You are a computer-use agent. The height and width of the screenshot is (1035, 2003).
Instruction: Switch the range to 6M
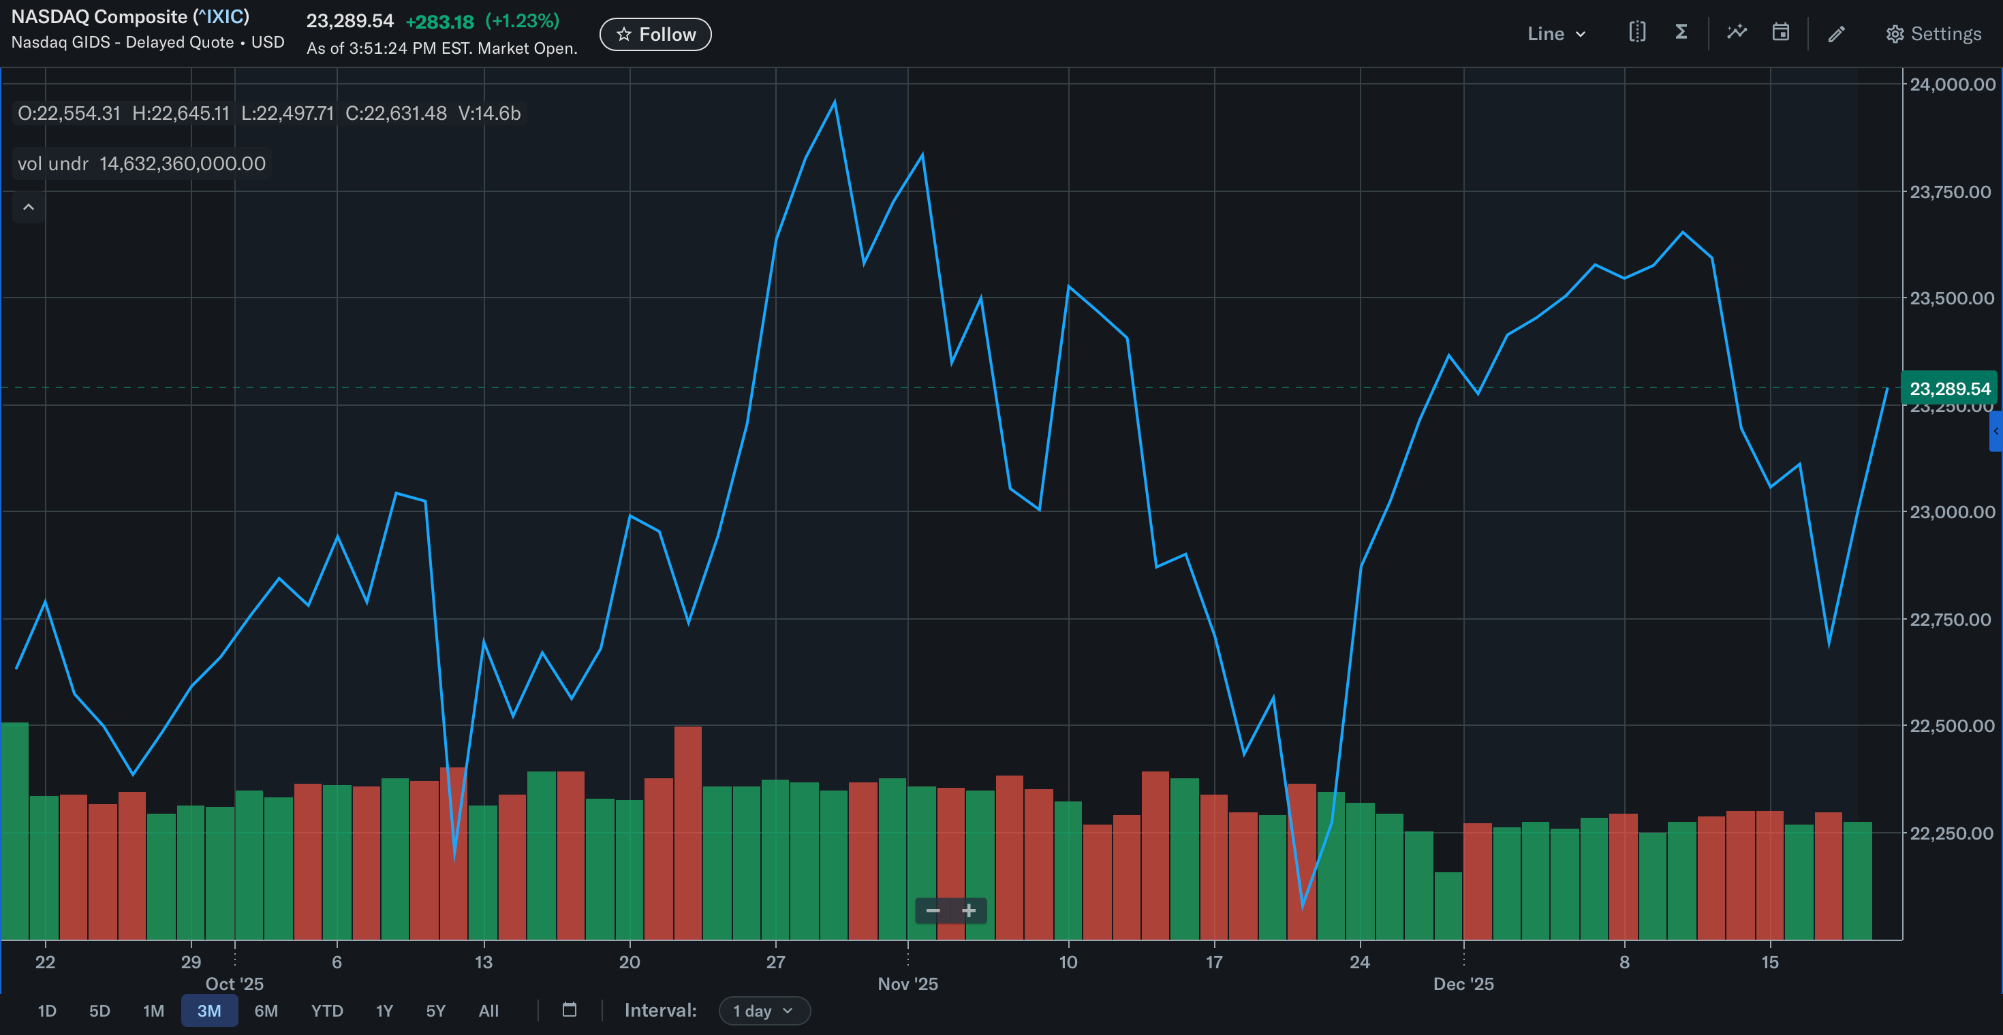pyautogui.click(x=266, y=1011)
